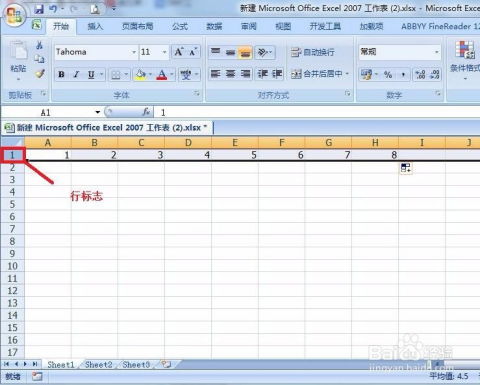Select row 5 header
This screenshot has width=480, height=385.
(x=12, y=204)
